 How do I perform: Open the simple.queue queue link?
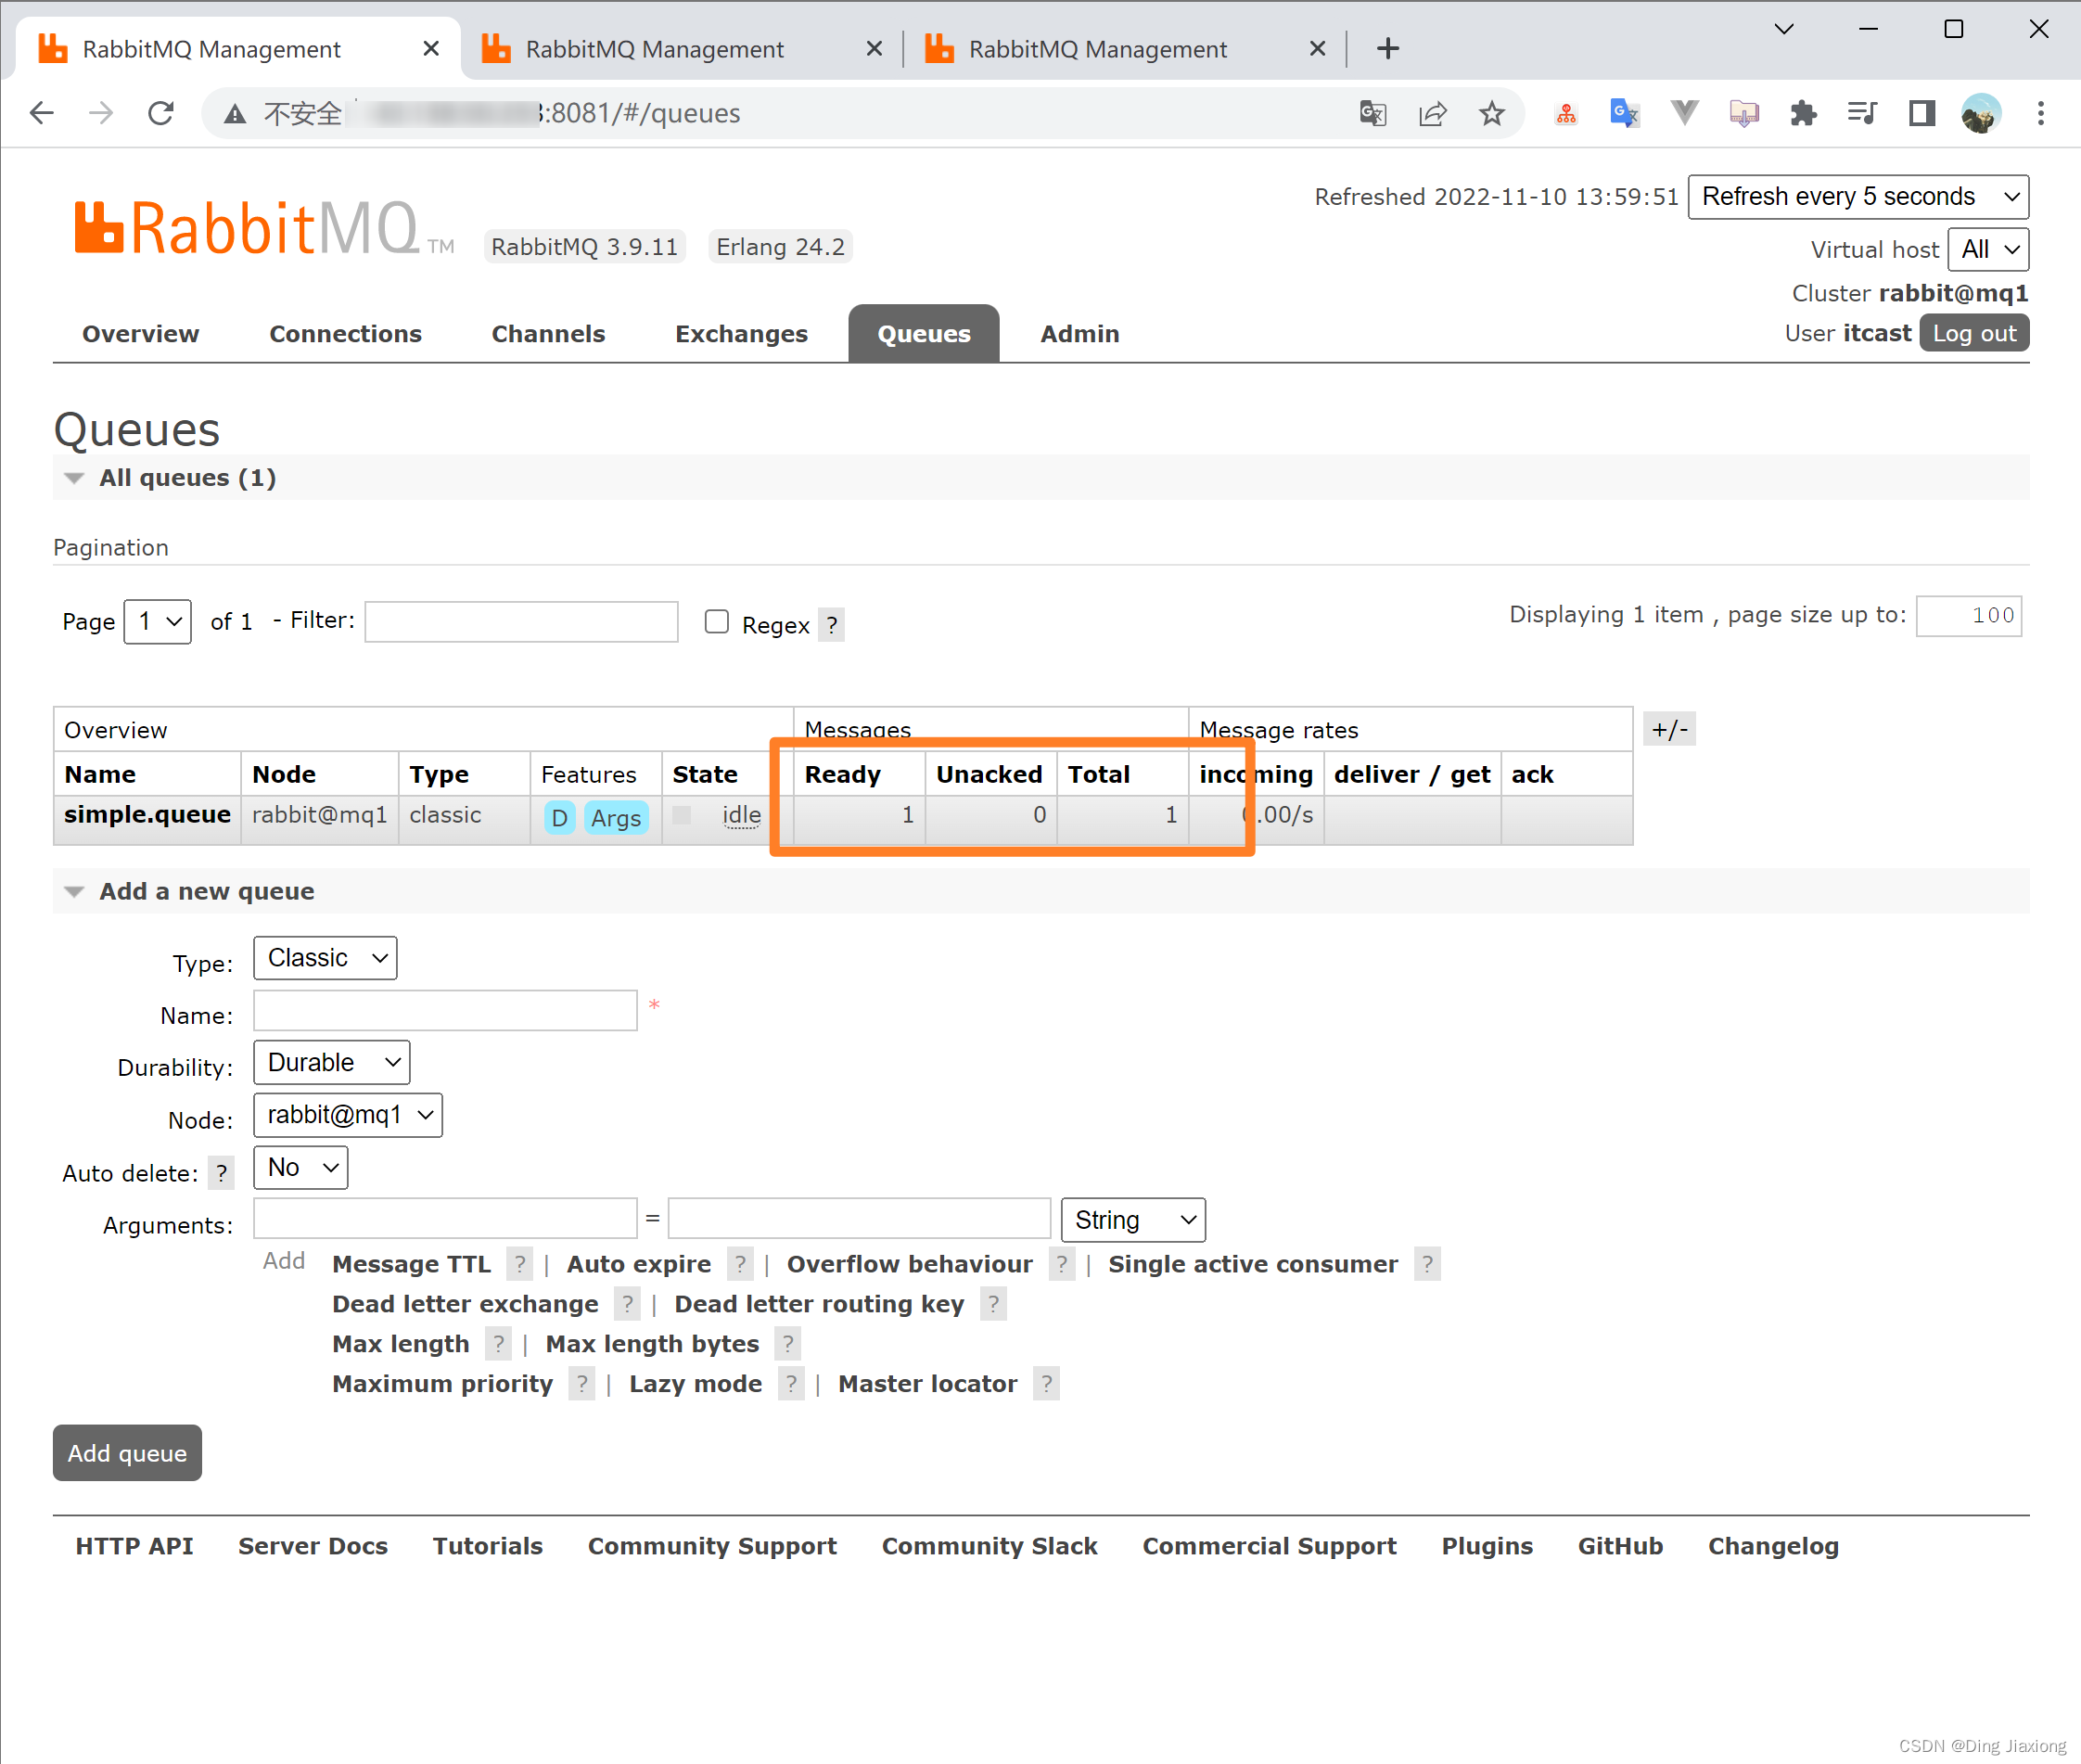147,815
